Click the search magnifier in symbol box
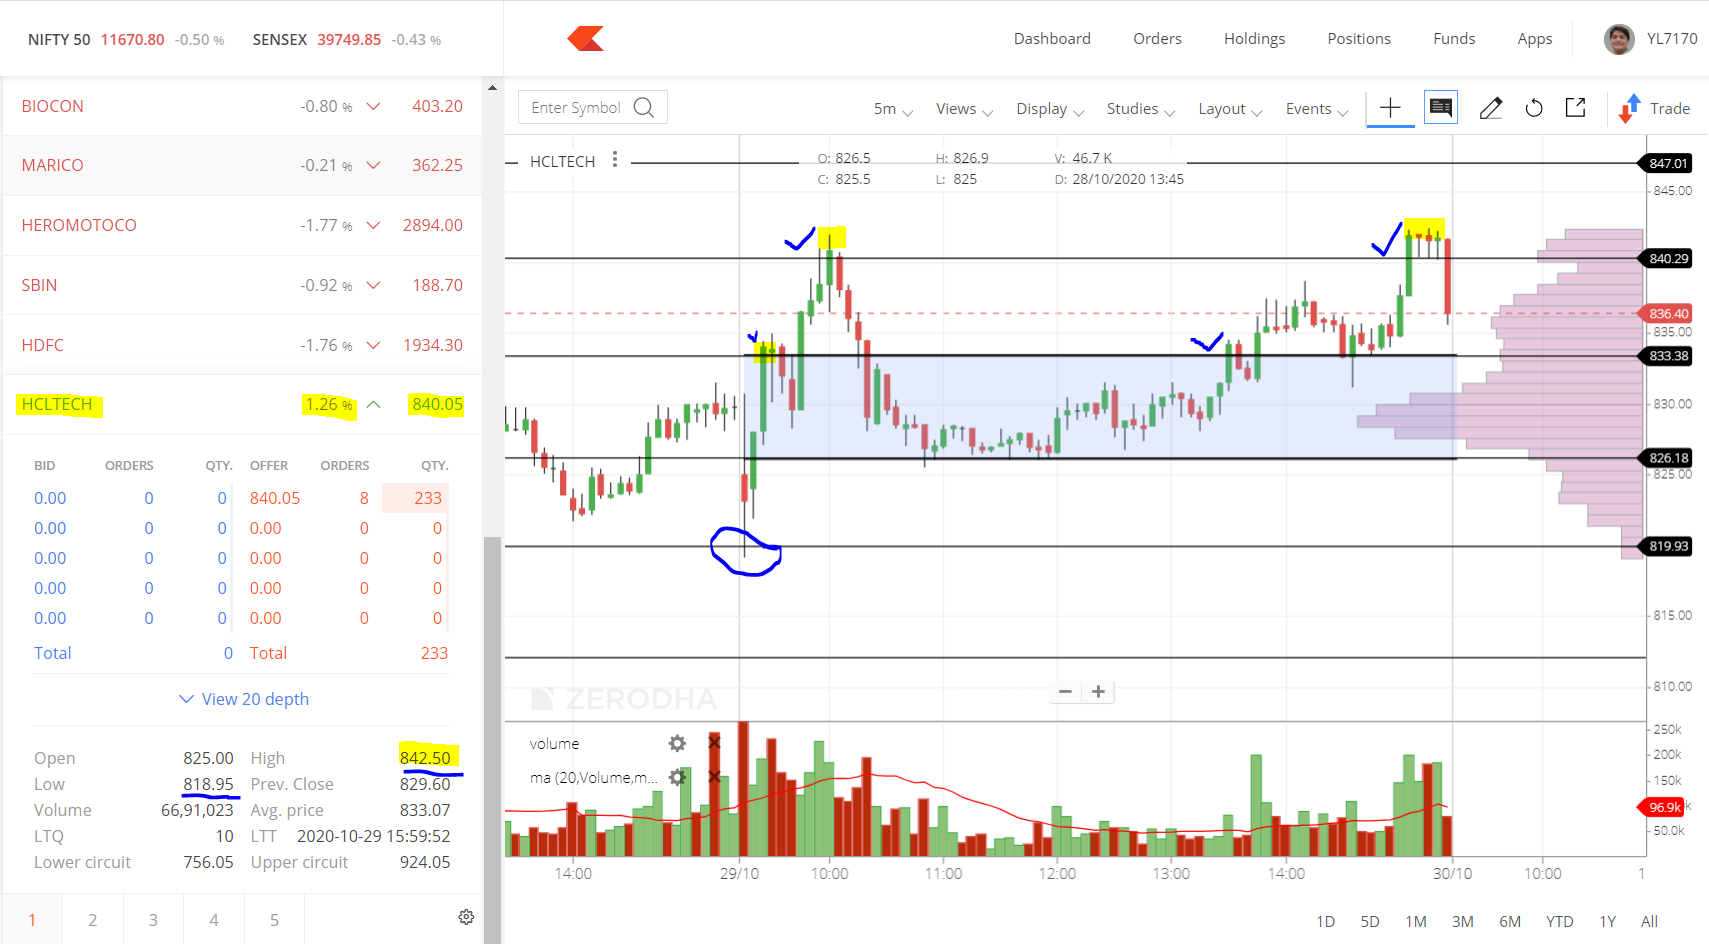The height and width of the screenshot is (944, 1709). point(644,107)
